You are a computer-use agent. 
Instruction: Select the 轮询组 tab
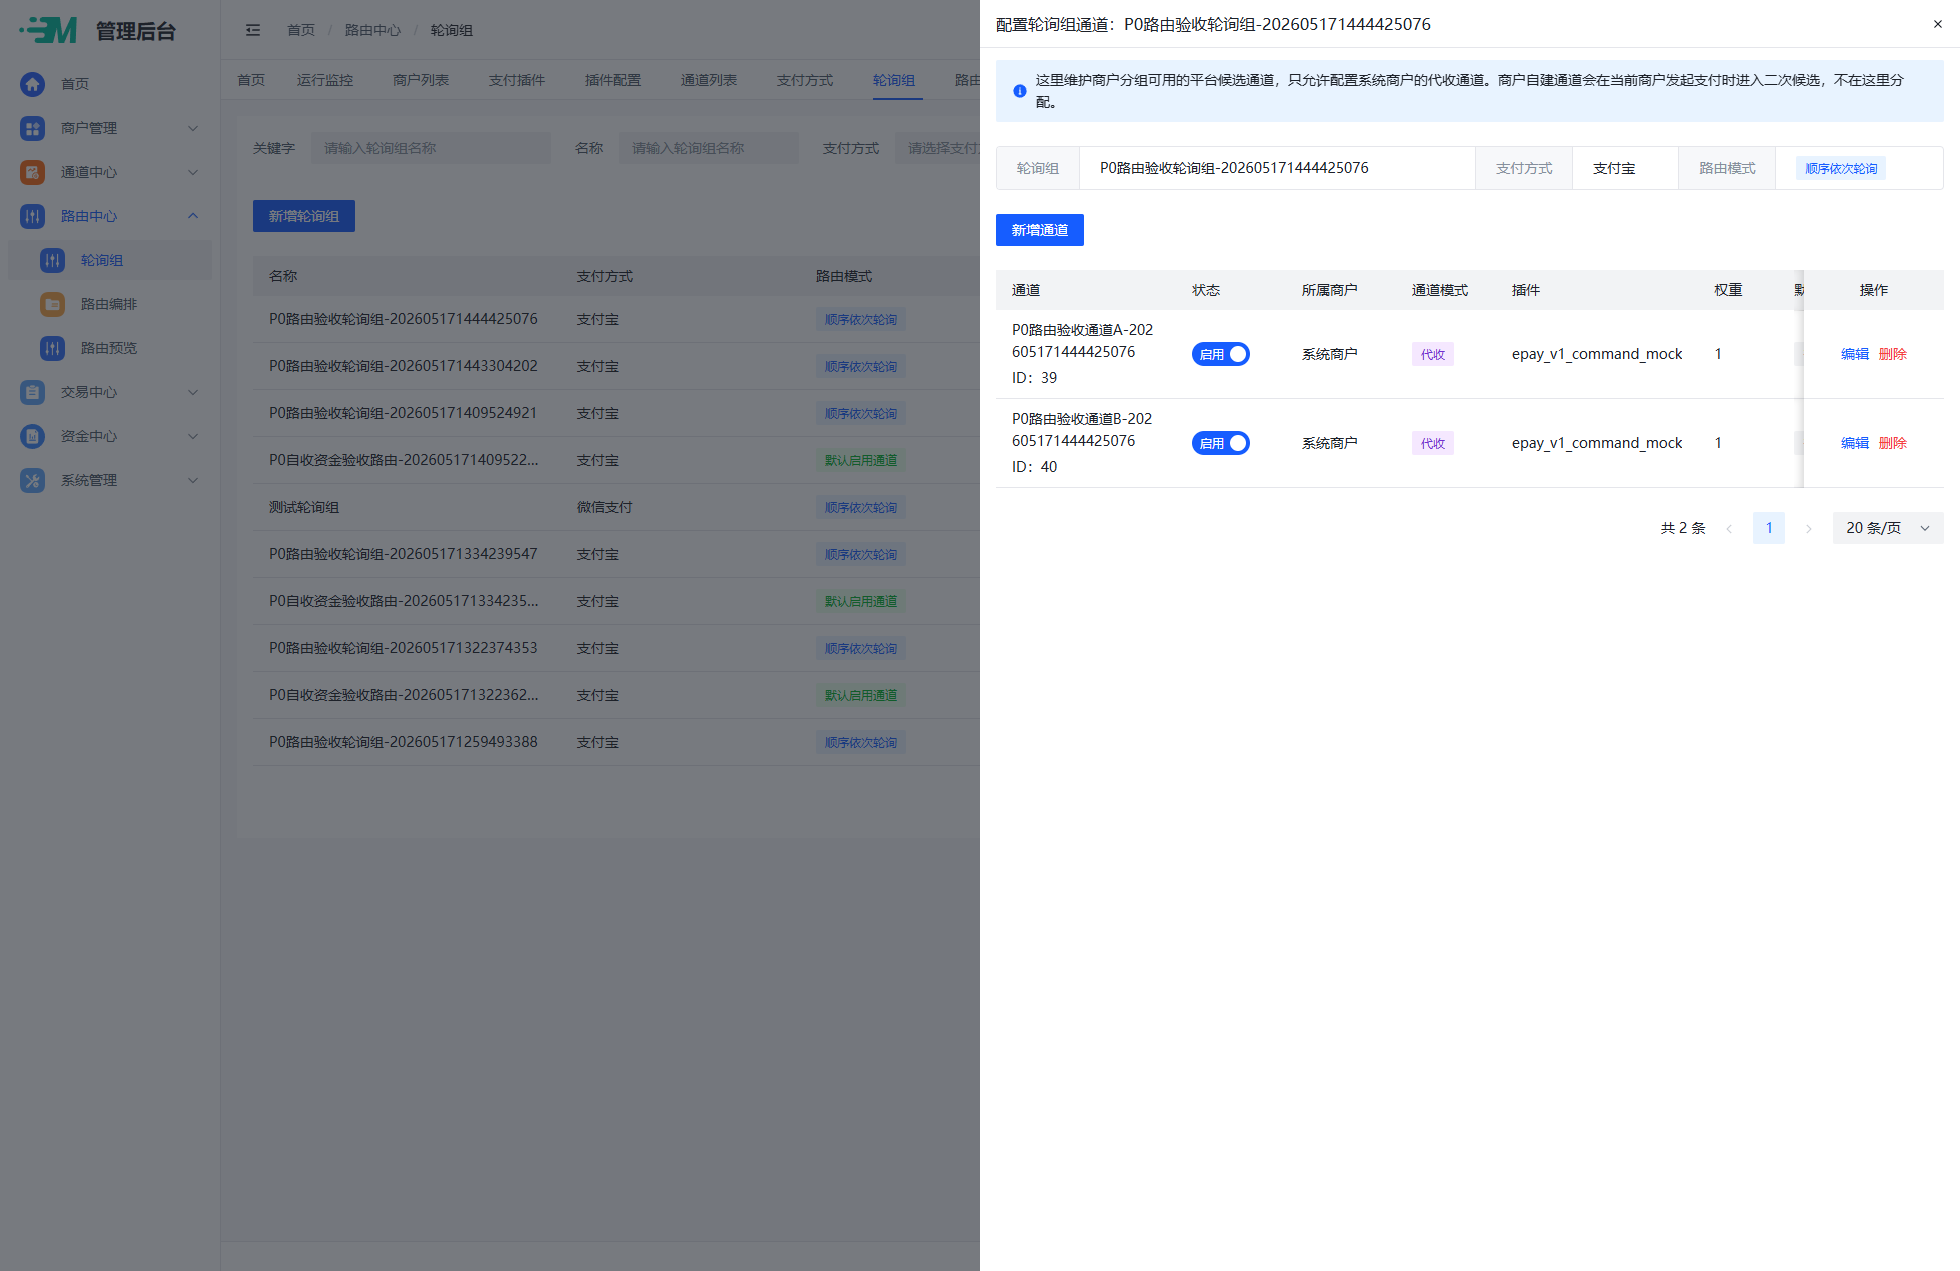click(894, 80)
